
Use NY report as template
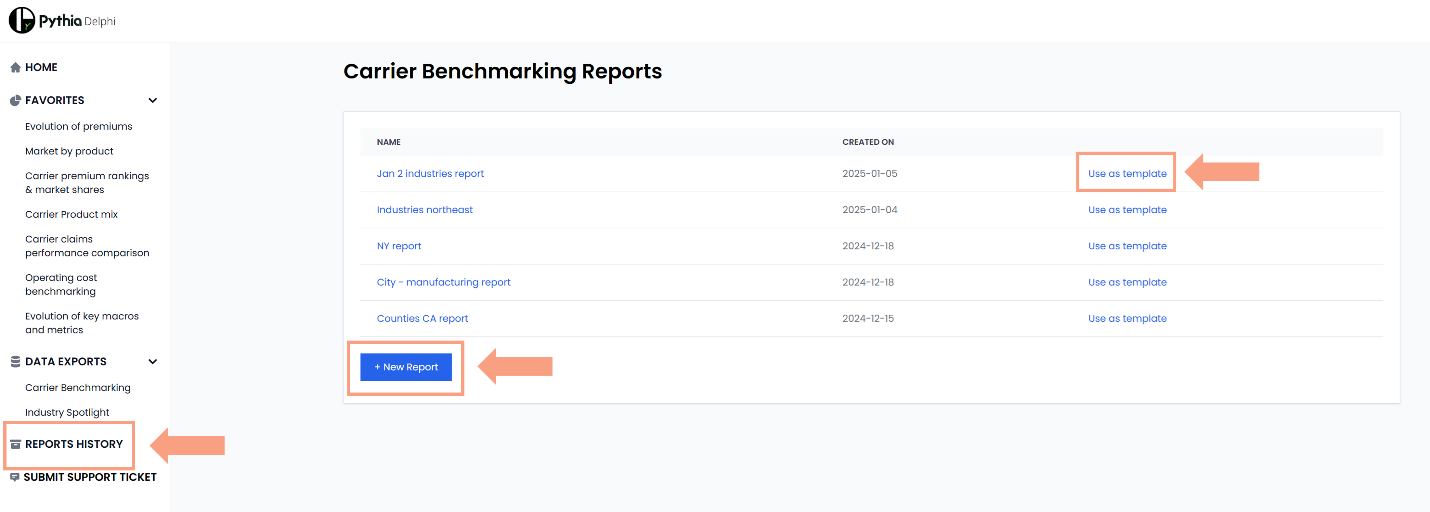pyautogui.click(x=1127, y=246)
